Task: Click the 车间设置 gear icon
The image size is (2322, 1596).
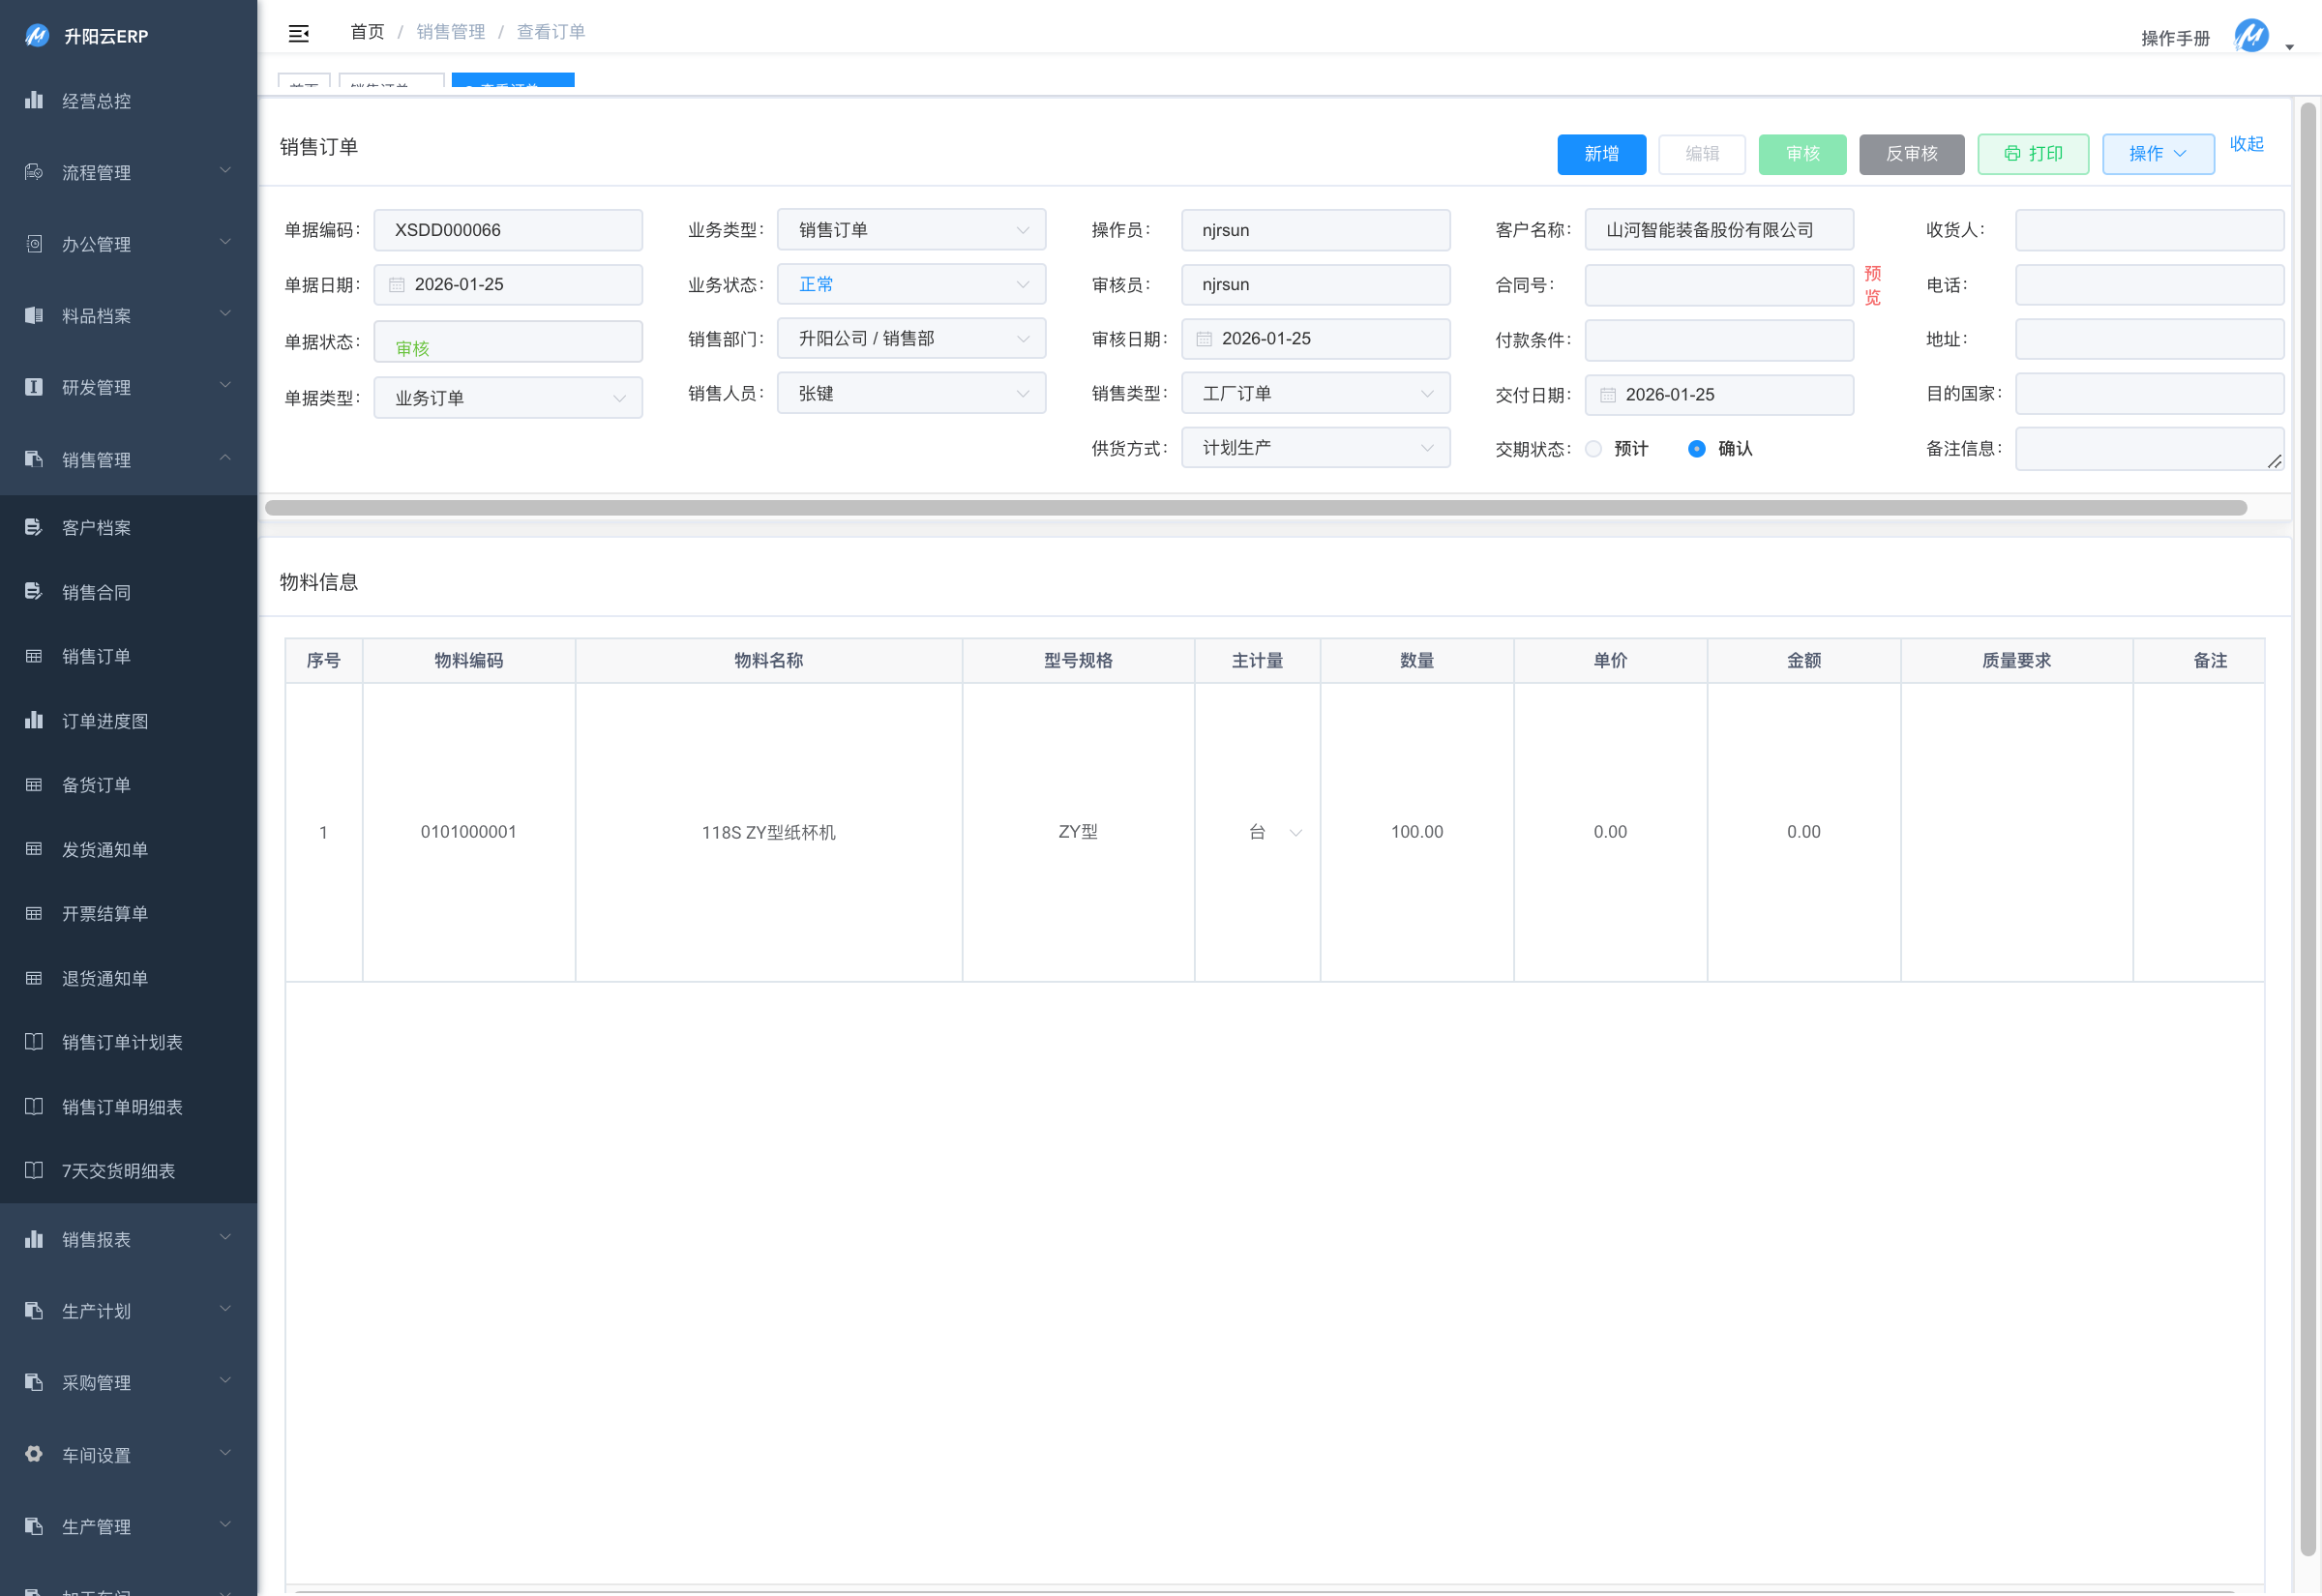Action: pyautogui.click(x=34, y=1454)
